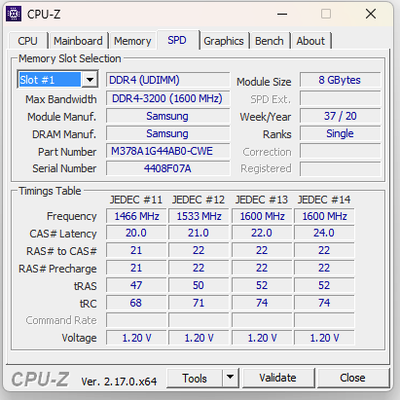Viewport: 400px width, 400px height.
Task: Click the empty SPD Ext. field
Action: tap(340, 99)
